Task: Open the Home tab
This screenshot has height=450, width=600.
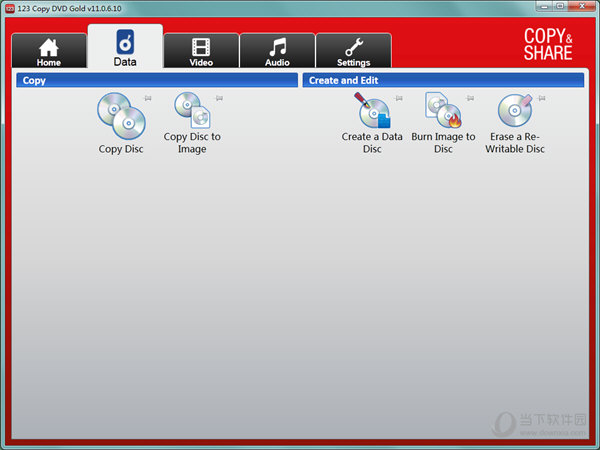Action: tap(49, 51)
